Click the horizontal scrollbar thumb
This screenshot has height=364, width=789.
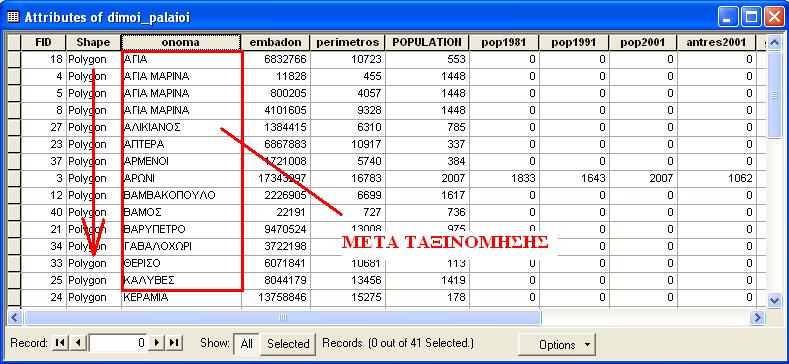click(x=282, y=318)
